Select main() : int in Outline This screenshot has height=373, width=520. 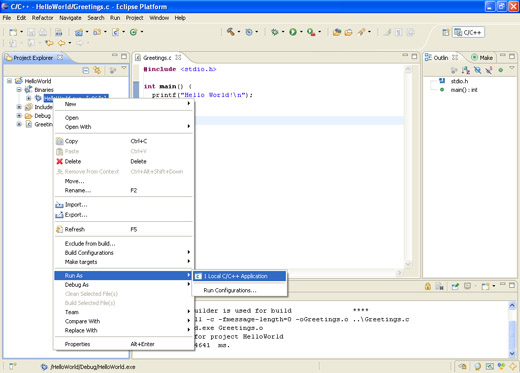coord(464,90)
